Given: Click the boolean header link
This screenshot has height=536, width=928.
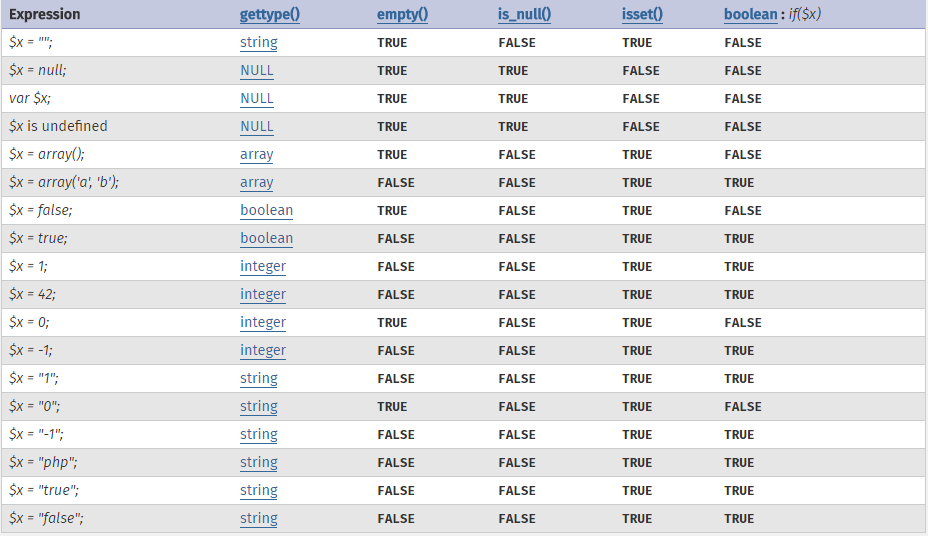Looking at the screenshot, I should (x=750, y=15).
